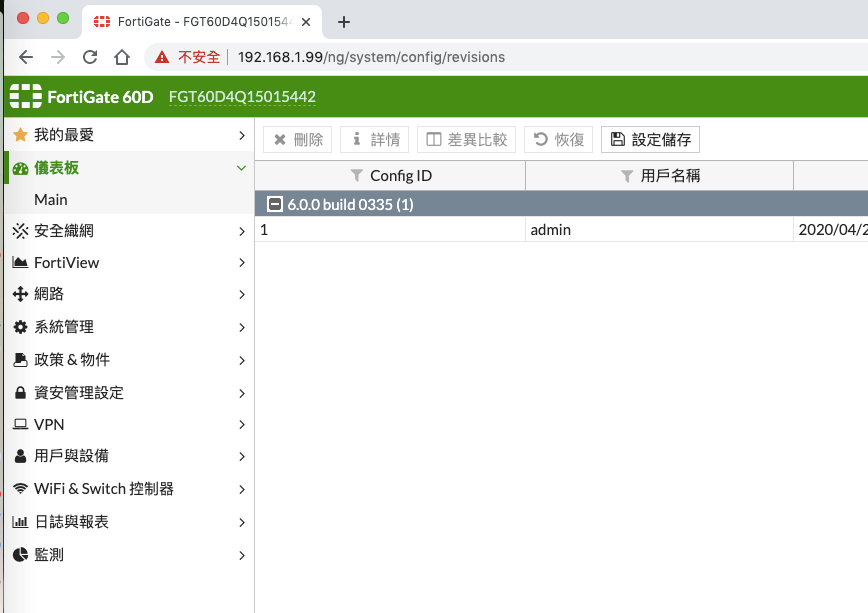Expand the VPN menu chevron

tap(241, 425)
